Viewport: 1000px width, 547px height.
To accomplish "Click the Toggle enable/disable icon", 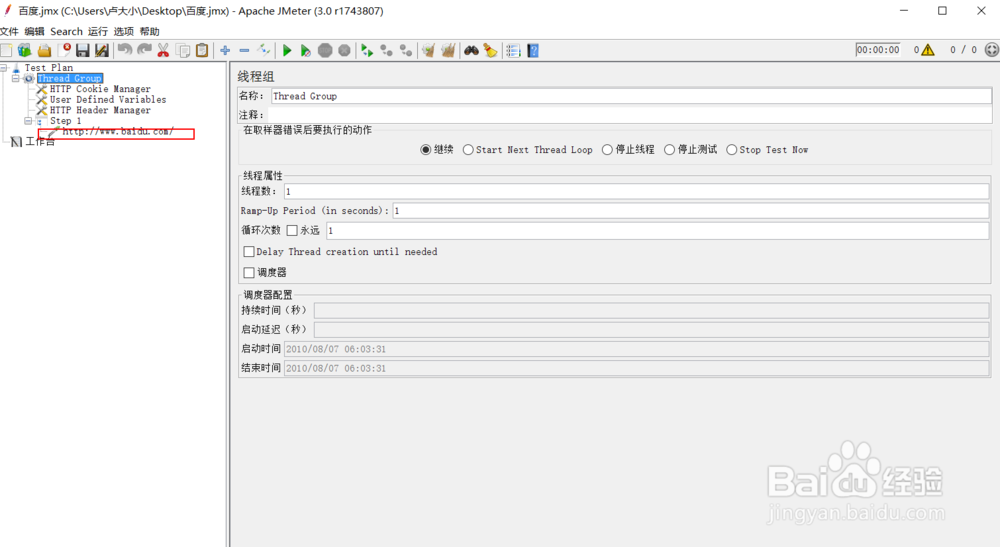I will (x=263, y=50).
